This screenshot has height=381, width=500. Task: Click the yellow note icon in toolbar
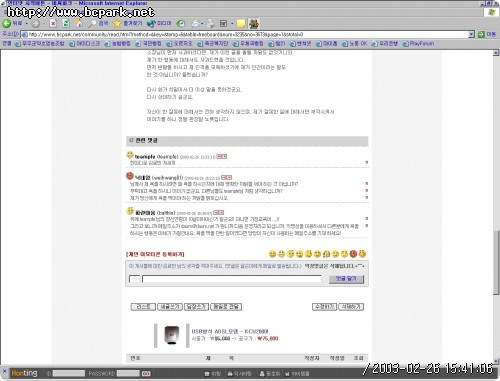pyautogui.click(x=241, y=23)
